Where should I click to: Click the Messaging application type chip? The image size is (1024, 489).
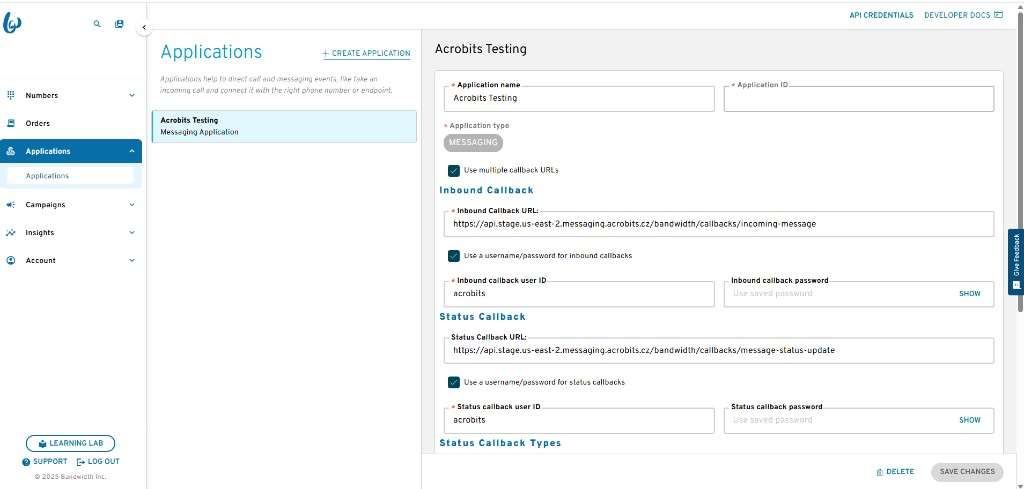click(473, 142)
